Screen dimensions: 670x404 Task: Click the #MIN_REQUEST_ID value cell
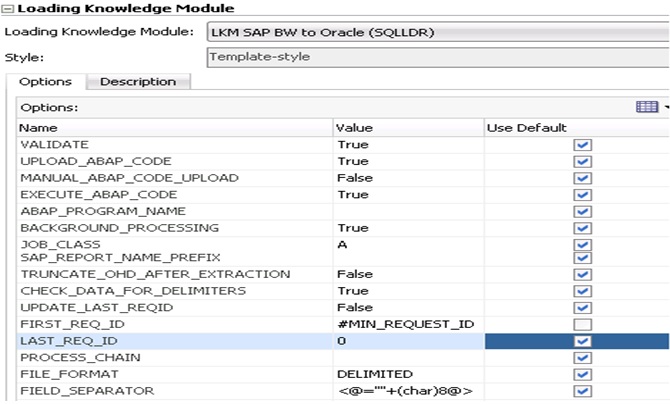click(408, 324)
